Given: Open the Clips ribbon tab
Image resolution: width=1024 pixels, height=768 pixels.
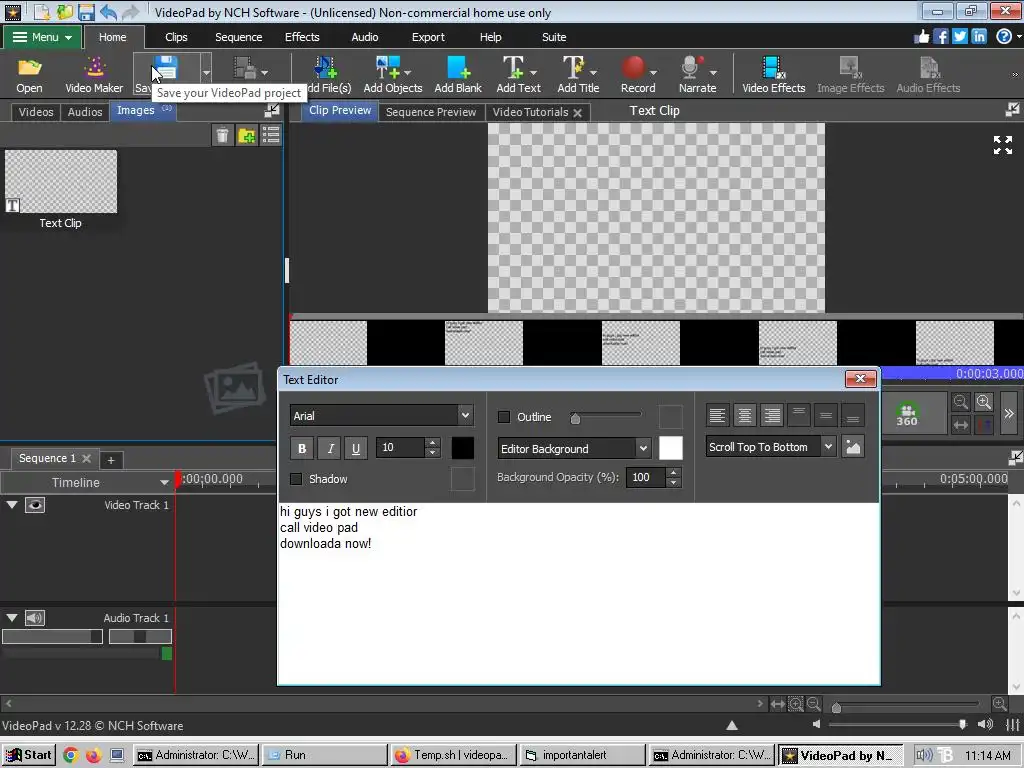Looking at the screenshot, I should point(176,37).
